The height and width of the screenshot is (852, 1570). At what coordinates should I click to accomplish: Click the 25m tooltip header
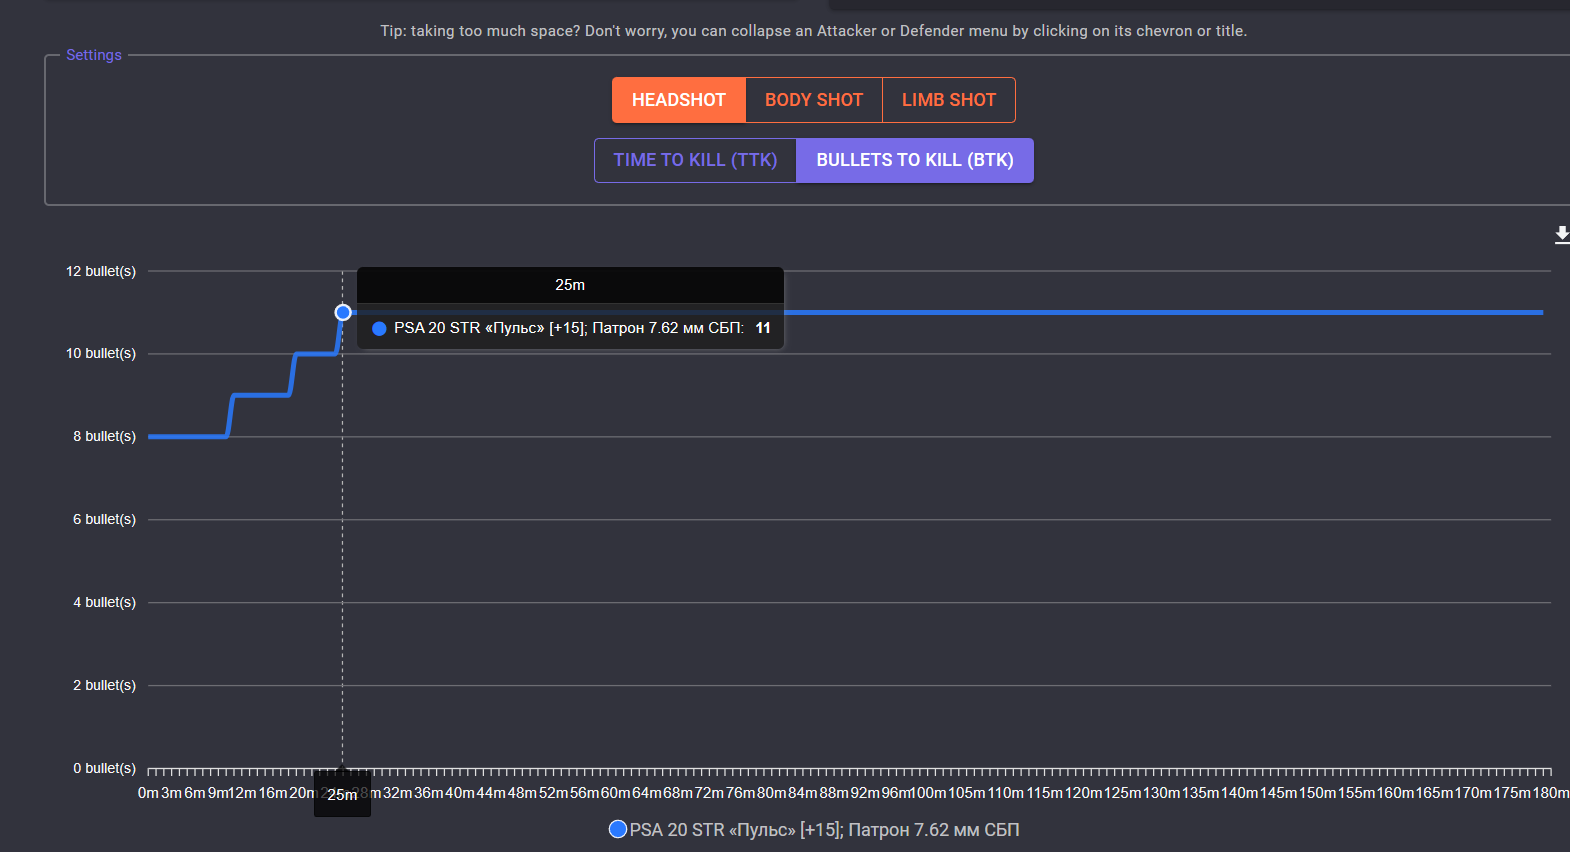click(x=570, y=285)
